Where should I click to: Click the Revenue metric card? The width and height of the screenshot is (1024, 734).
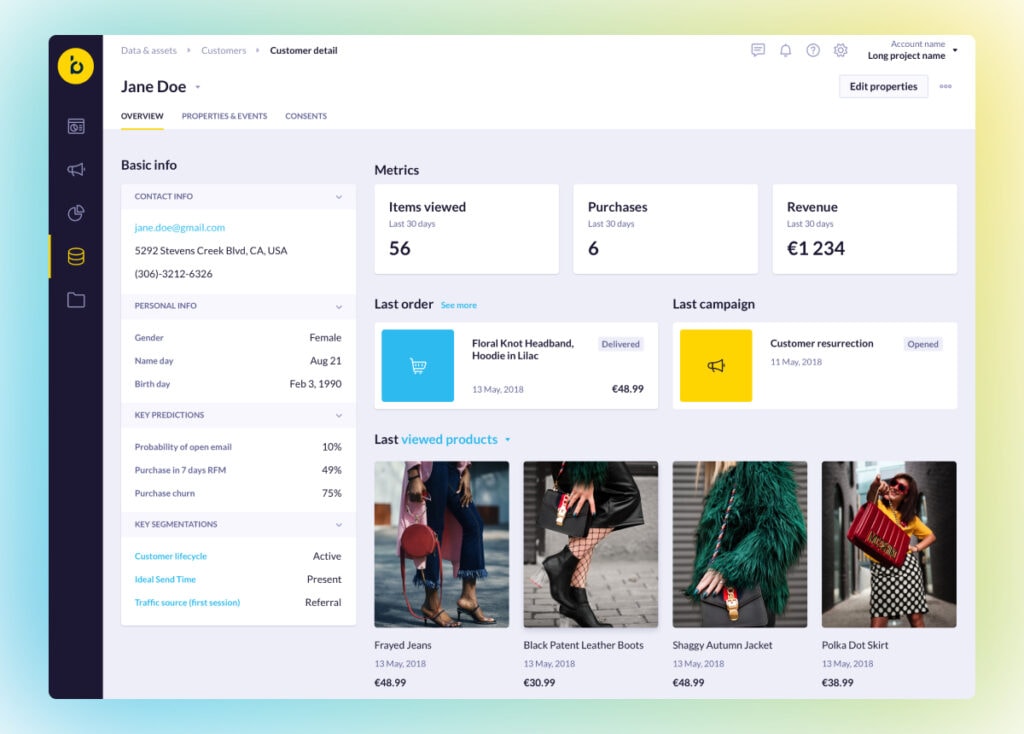click(865, 229)
